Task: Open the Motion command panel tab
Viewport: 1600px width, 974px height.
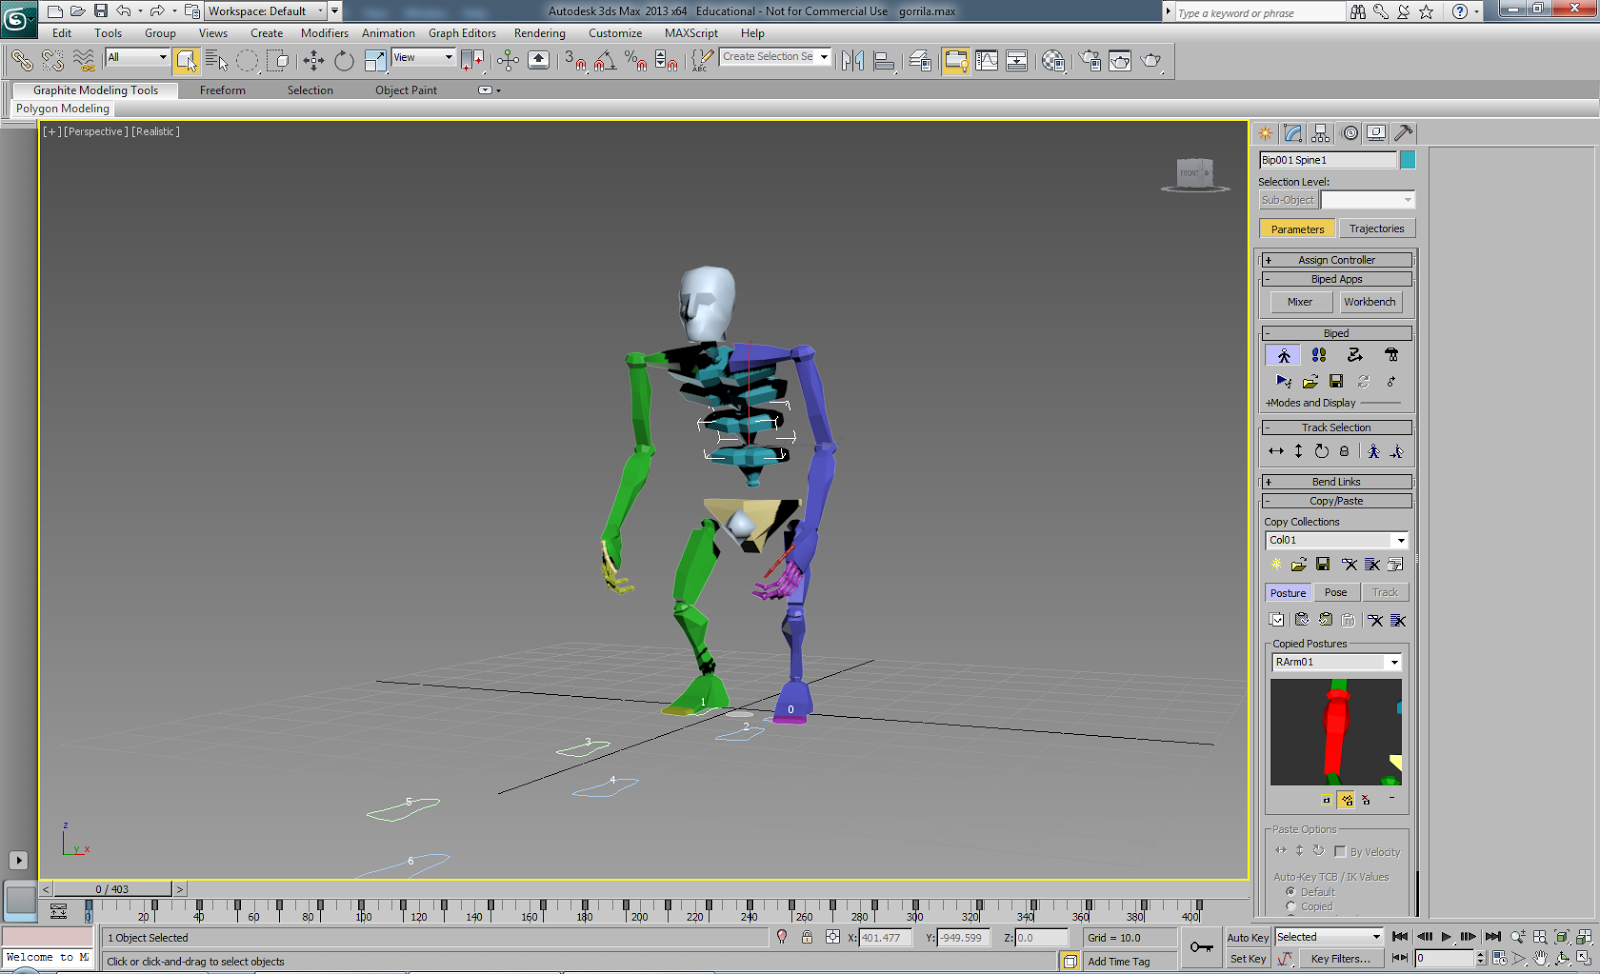Action: 1349,133
